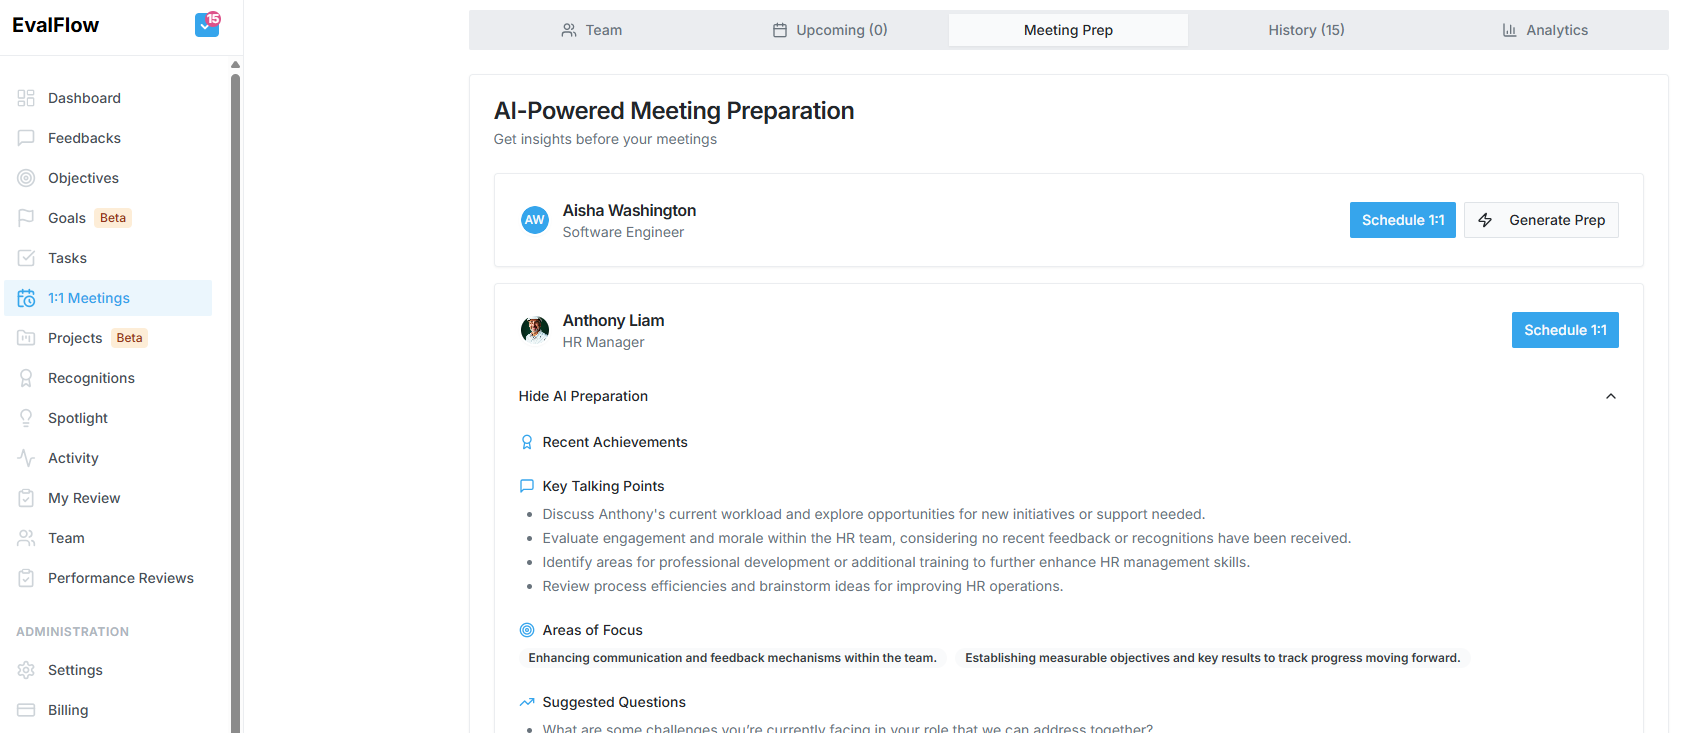Open Team page from sidebar
This screenshot has height=733, width=1685.
(x=108, y=538)
